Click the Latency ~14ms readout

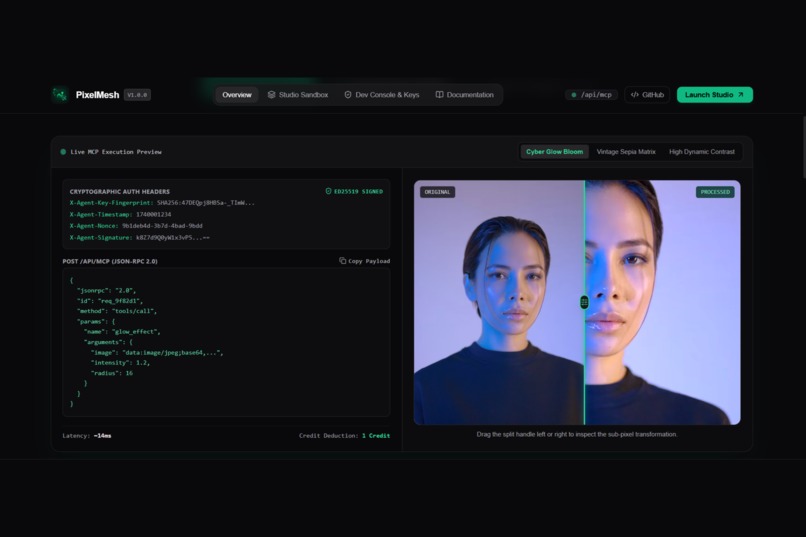tap(87, 436)
